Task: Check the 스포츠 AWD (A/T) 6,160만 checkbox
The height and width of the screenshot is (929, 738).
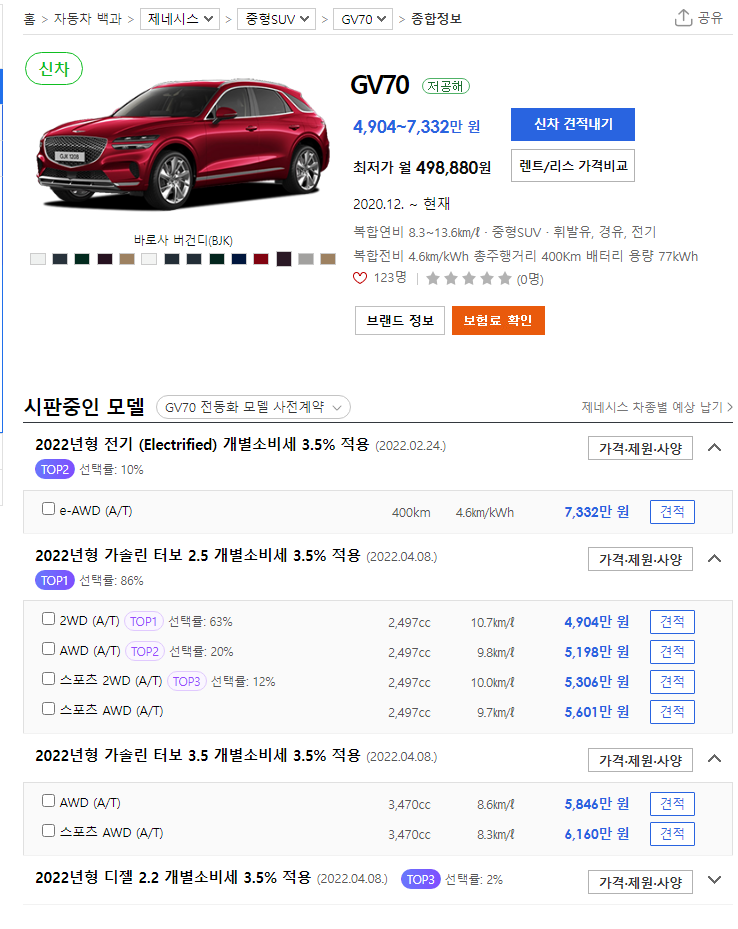Action: 49,831
